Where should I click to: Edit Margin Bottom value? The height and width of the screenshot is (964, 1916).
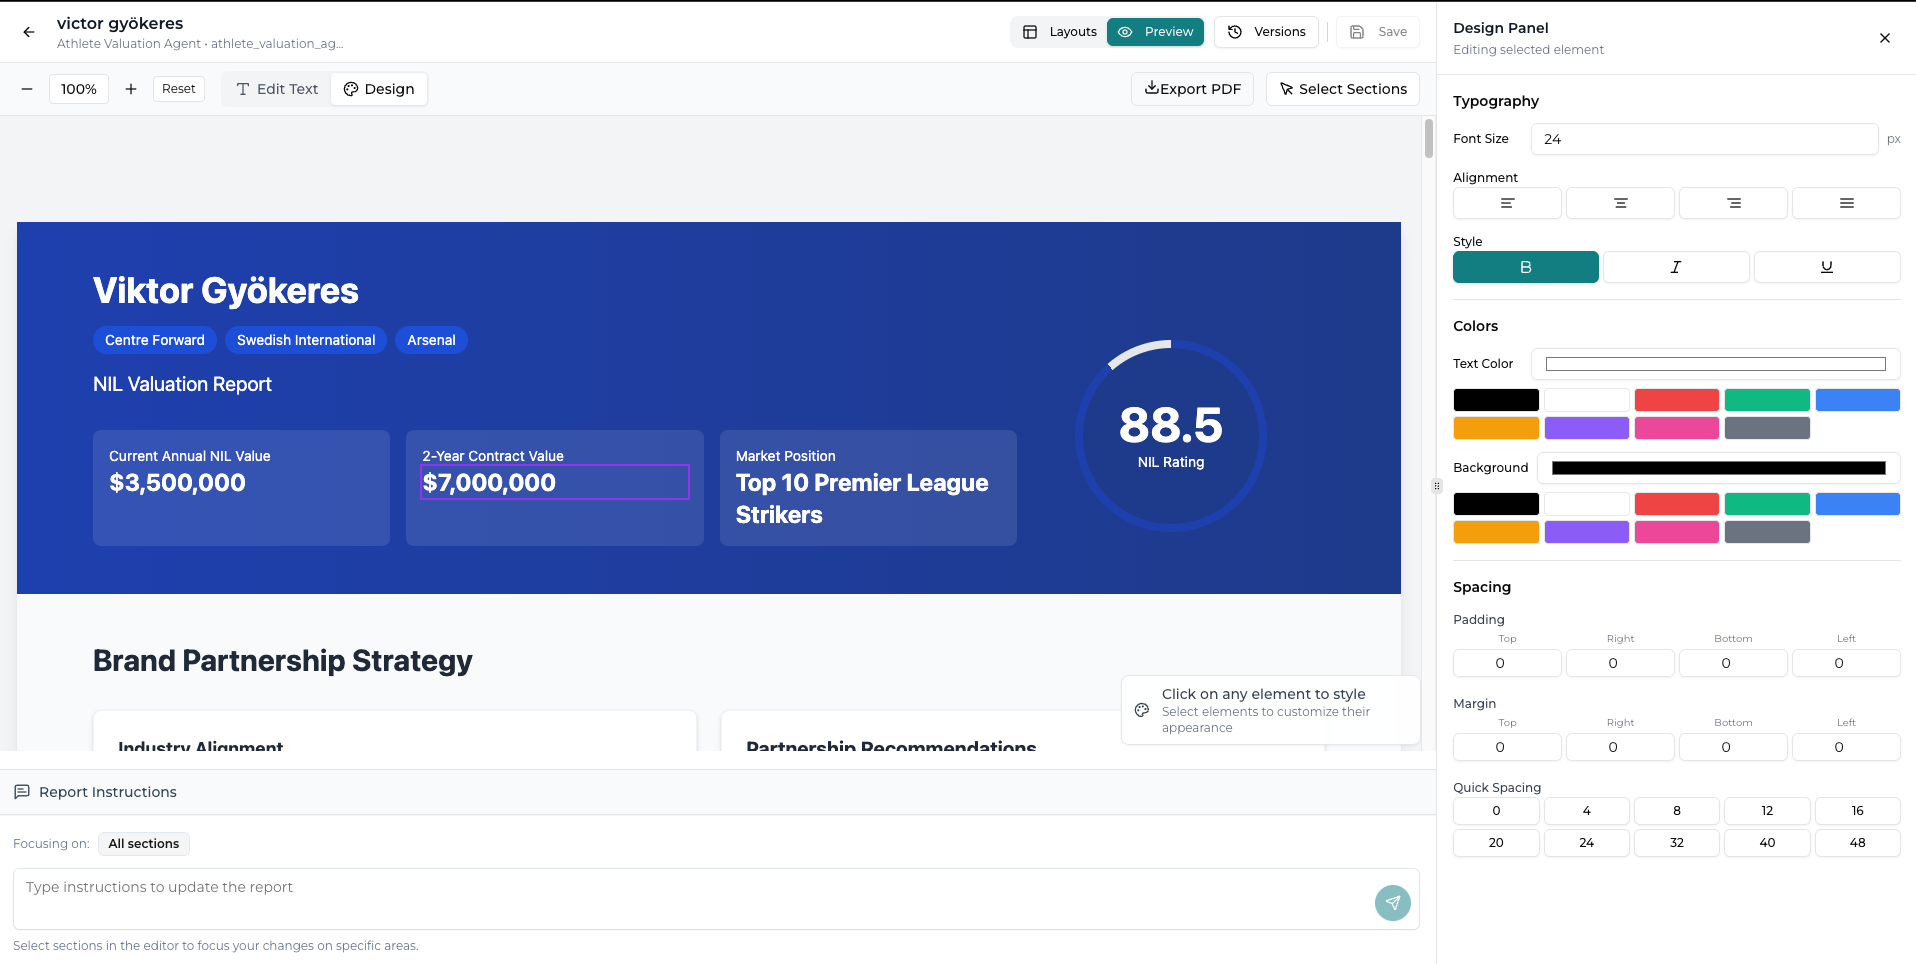coord(1733,747)
